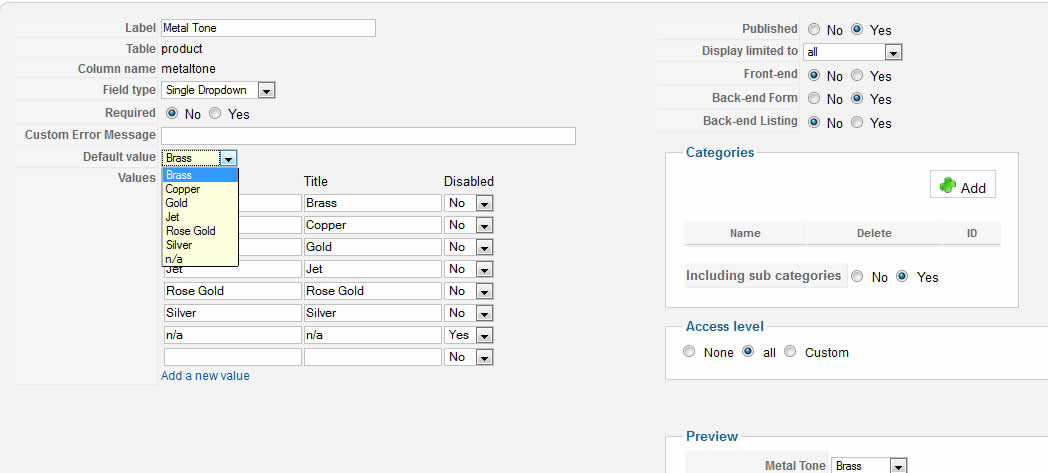This screenshot has height=473, width=1048.
Task: Open Disabled dropdown for Brass row
Action: [484, 203]
